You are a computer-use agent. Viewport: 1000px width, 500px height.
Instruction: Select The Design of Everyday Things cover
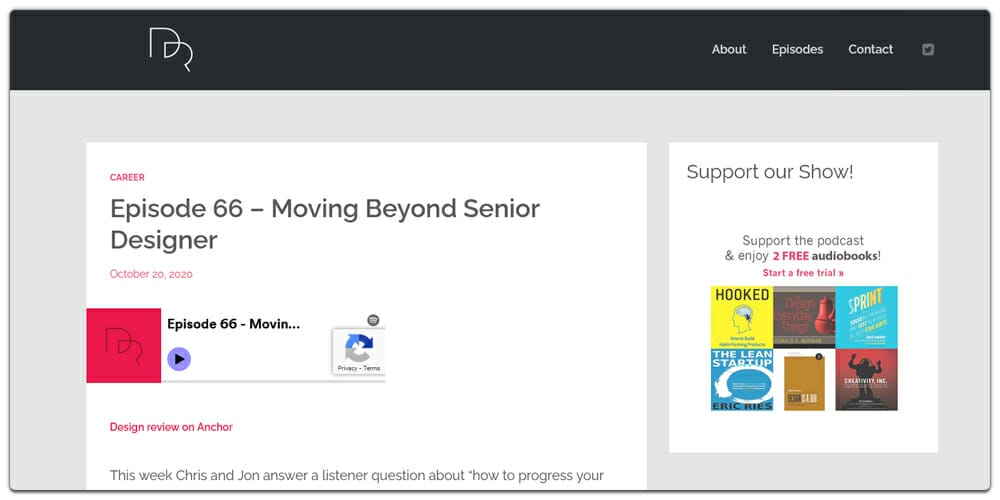coord(804,317)
